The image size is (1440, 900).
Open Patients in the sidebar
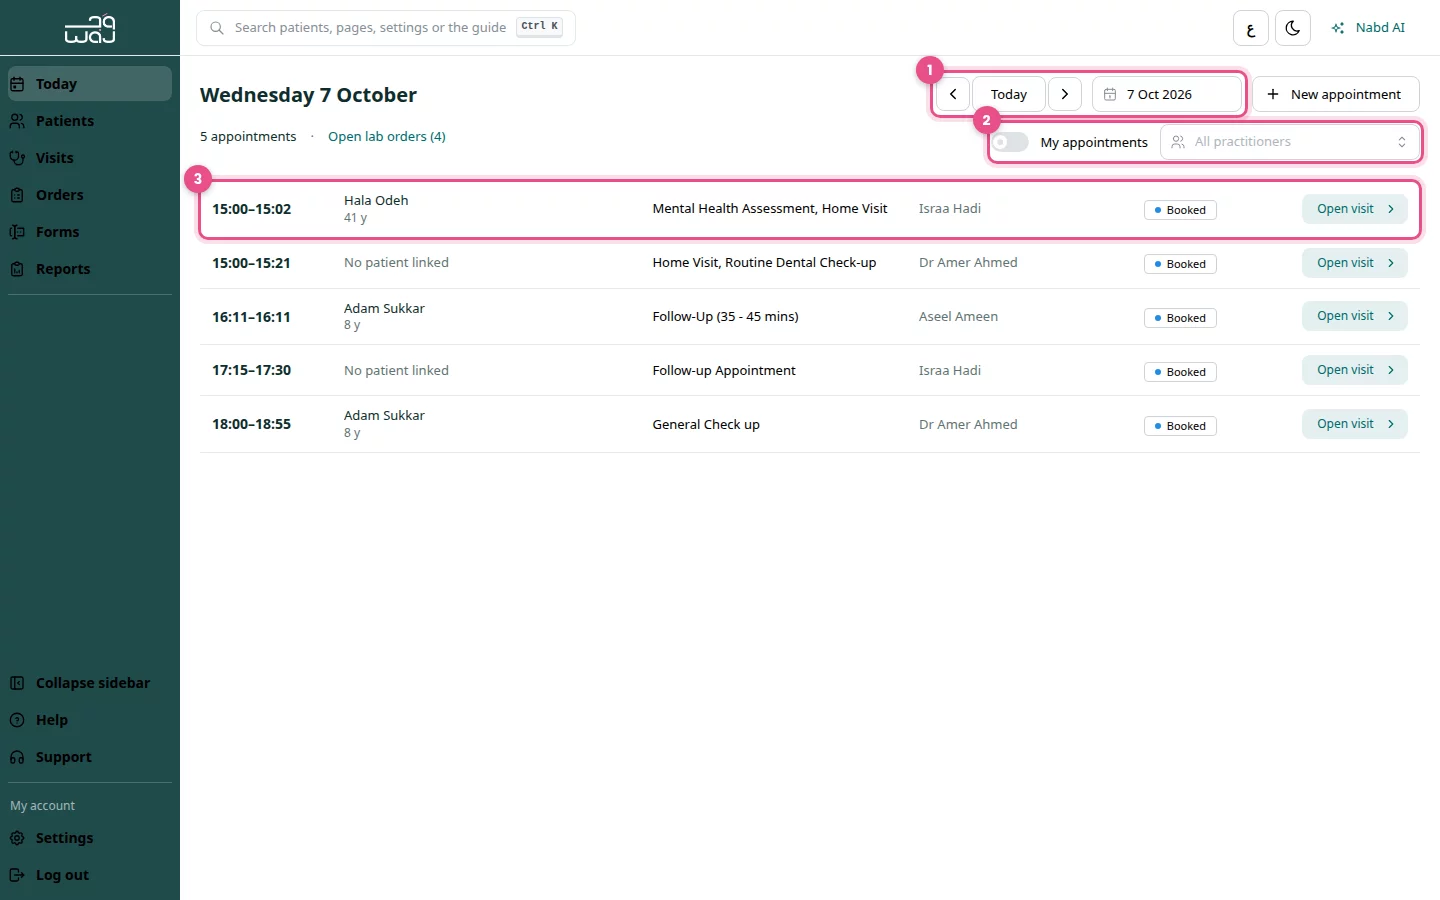[90, 121]
